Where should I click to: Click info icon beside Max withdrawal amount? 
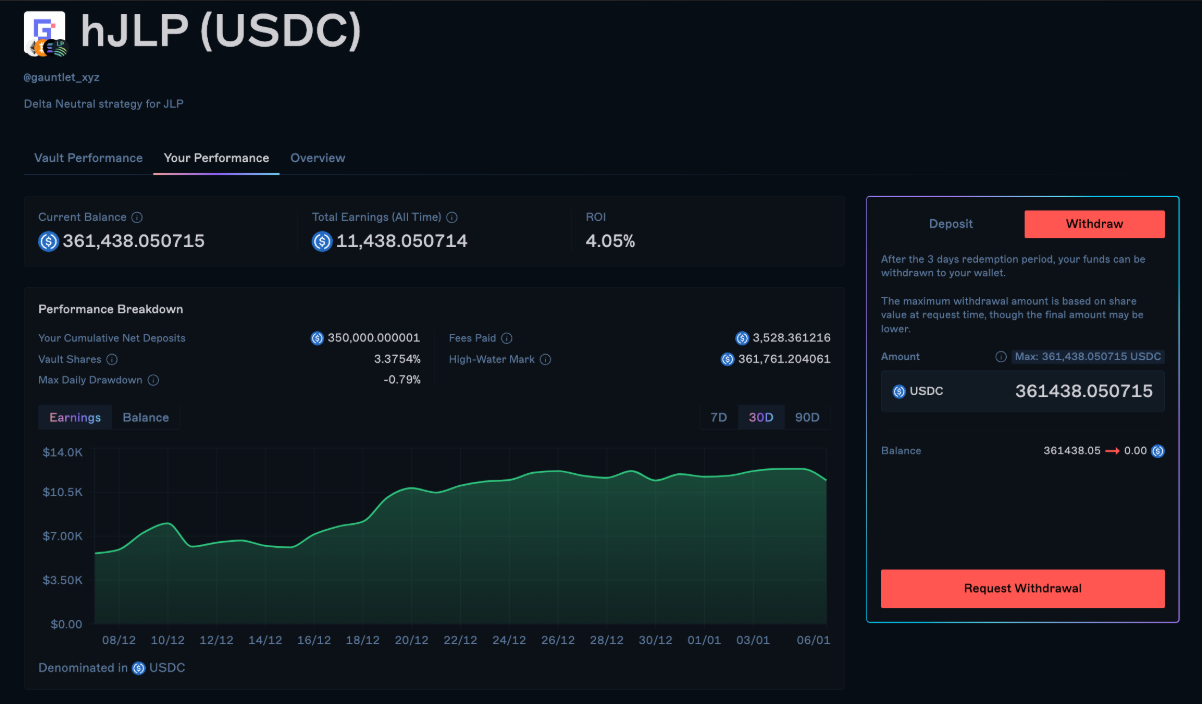1001,357
